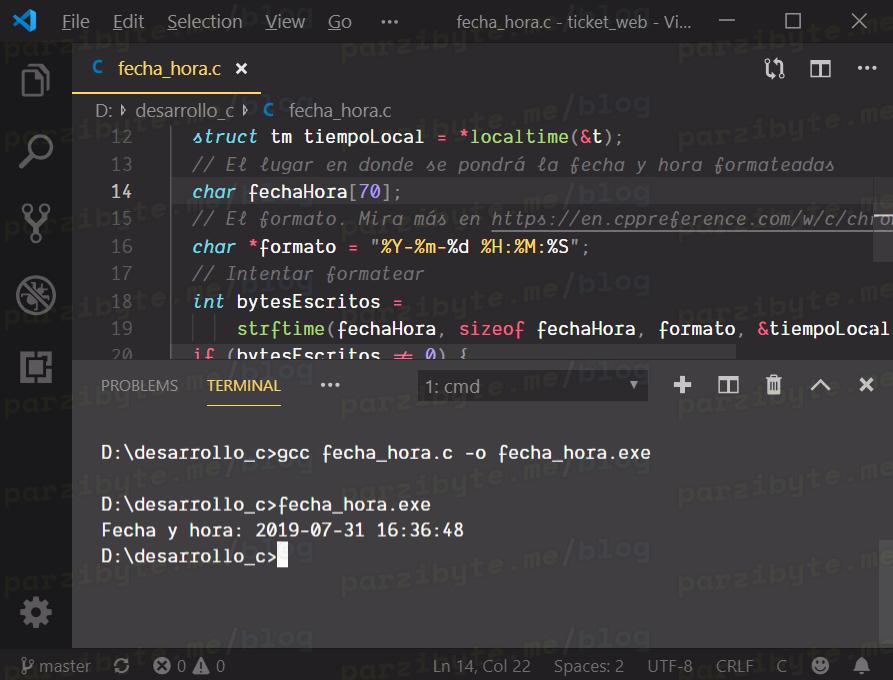The height and width of the screenshot is (680, 893).
Task: Click fecha_hora.c breadcrumb item
Action: click(x=340, y=110)
